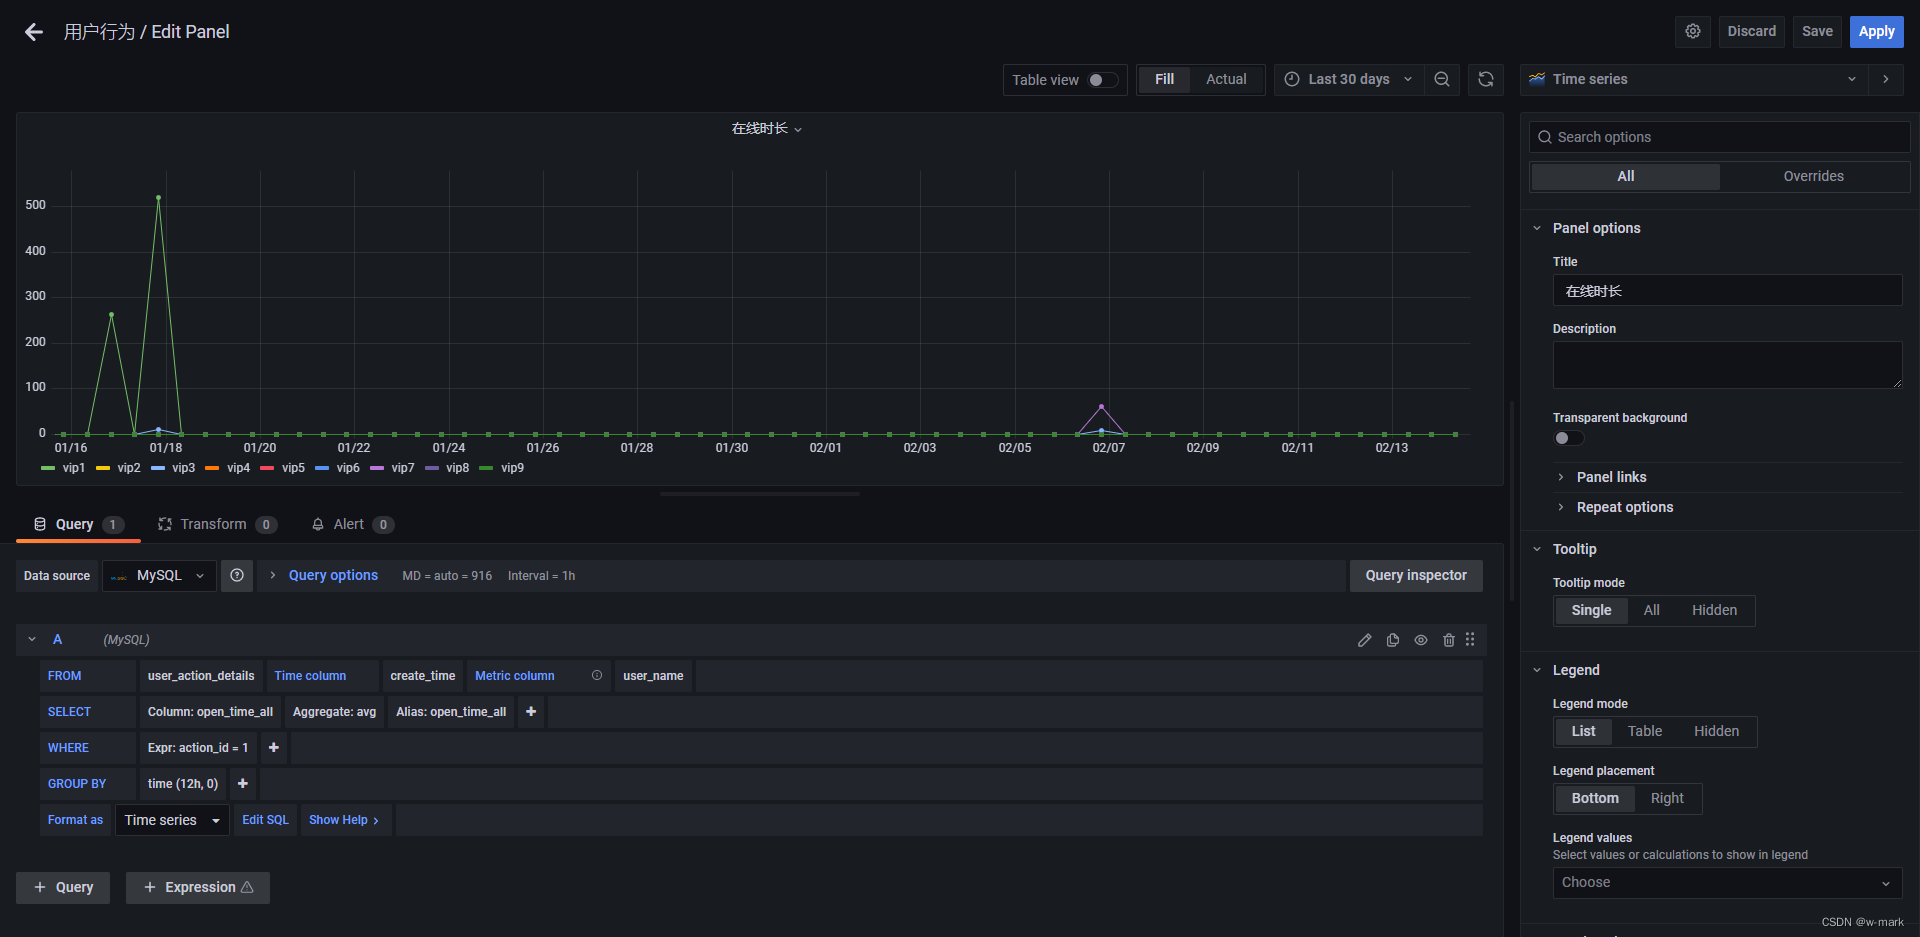Image resolution: width=1920 pixels, height=937 pixels.
Task: Toggle Table view switch
Action: [x=1103, y=80]
